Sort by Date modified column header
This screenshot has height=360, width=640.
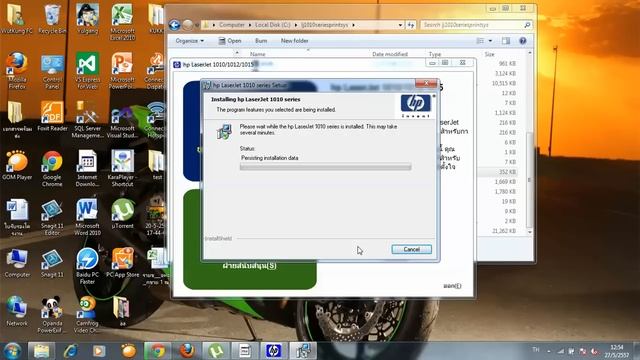(x=390, y=54)
